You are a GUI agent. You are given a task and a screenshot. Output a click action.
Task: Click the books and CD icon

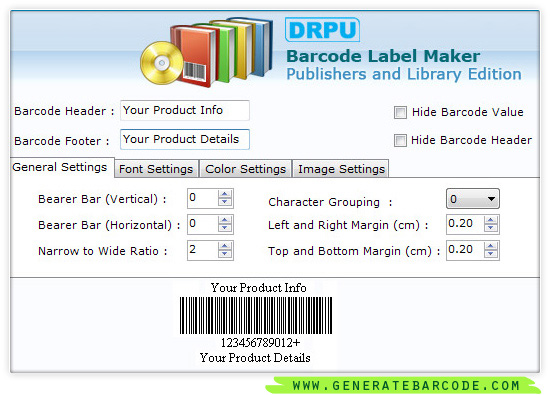[x=207, y=51]
